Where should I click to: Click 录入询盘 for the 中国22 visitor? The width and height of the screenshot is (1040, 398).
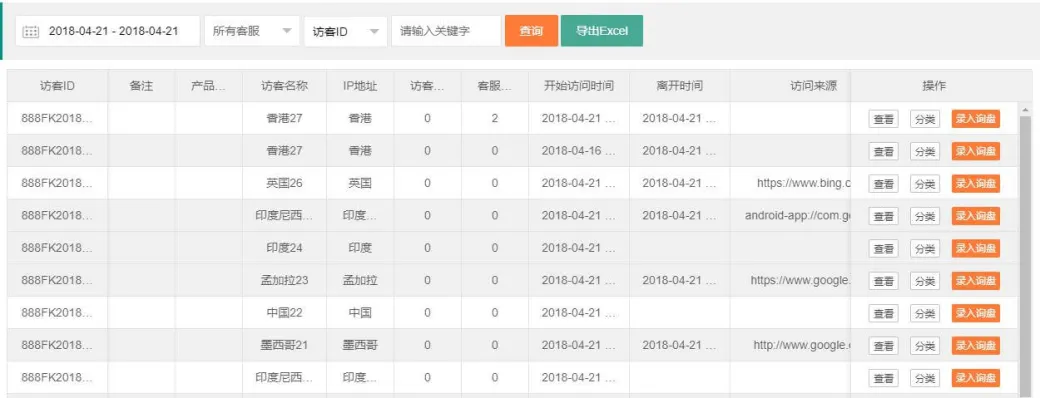point(976,314)
